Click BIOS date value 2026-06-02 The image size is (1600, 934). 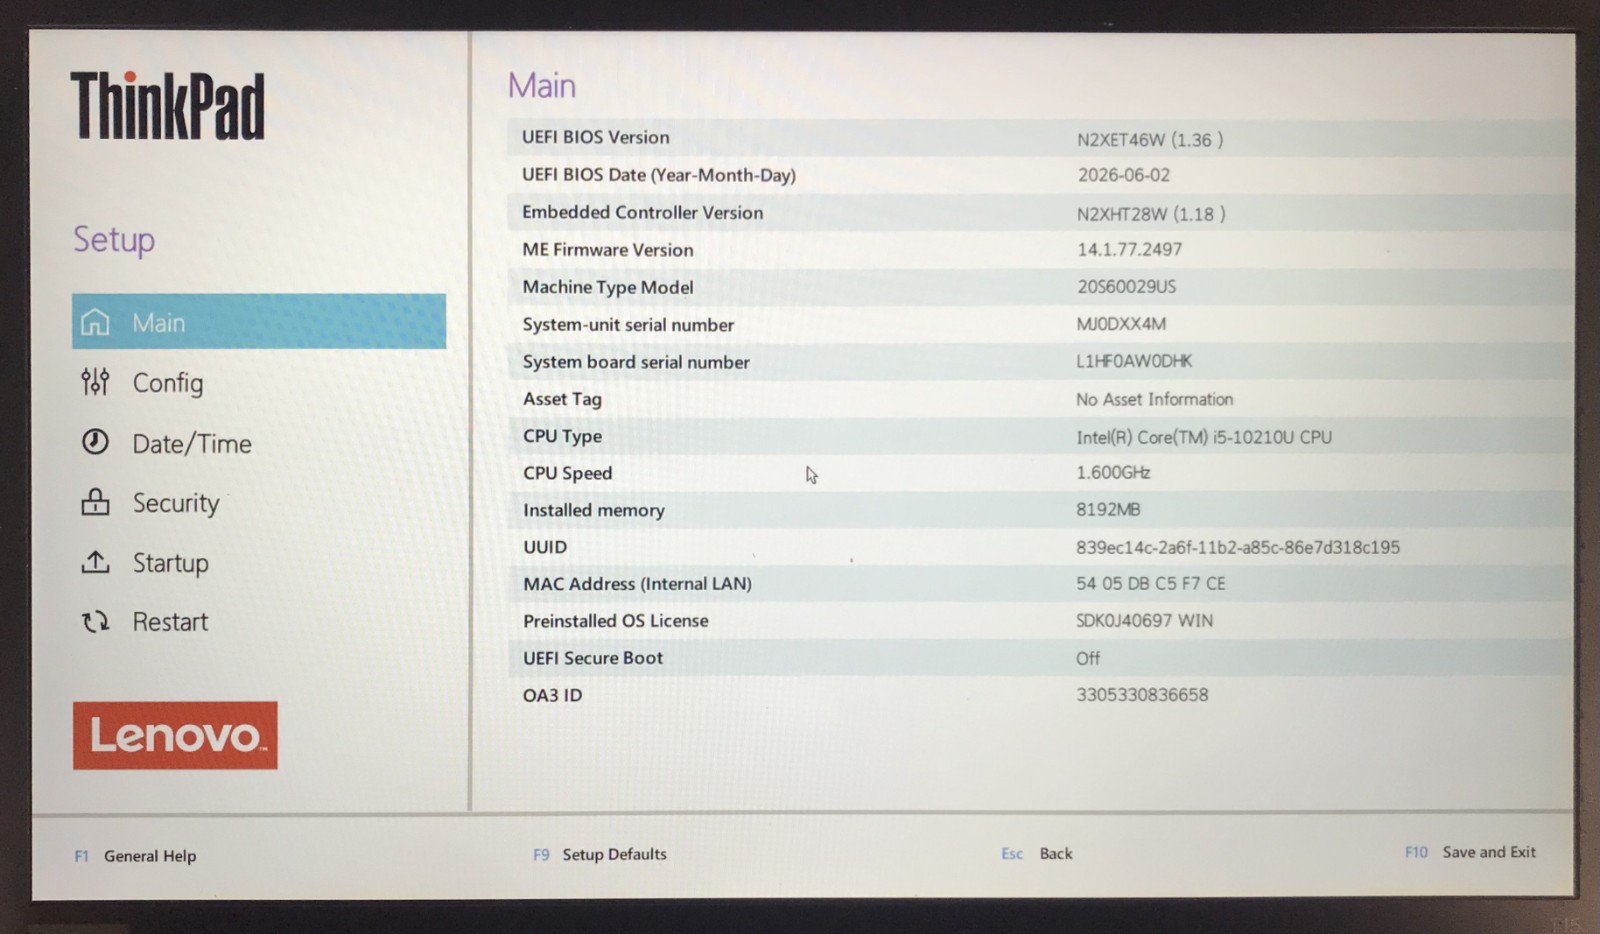tap(1123, 175)
